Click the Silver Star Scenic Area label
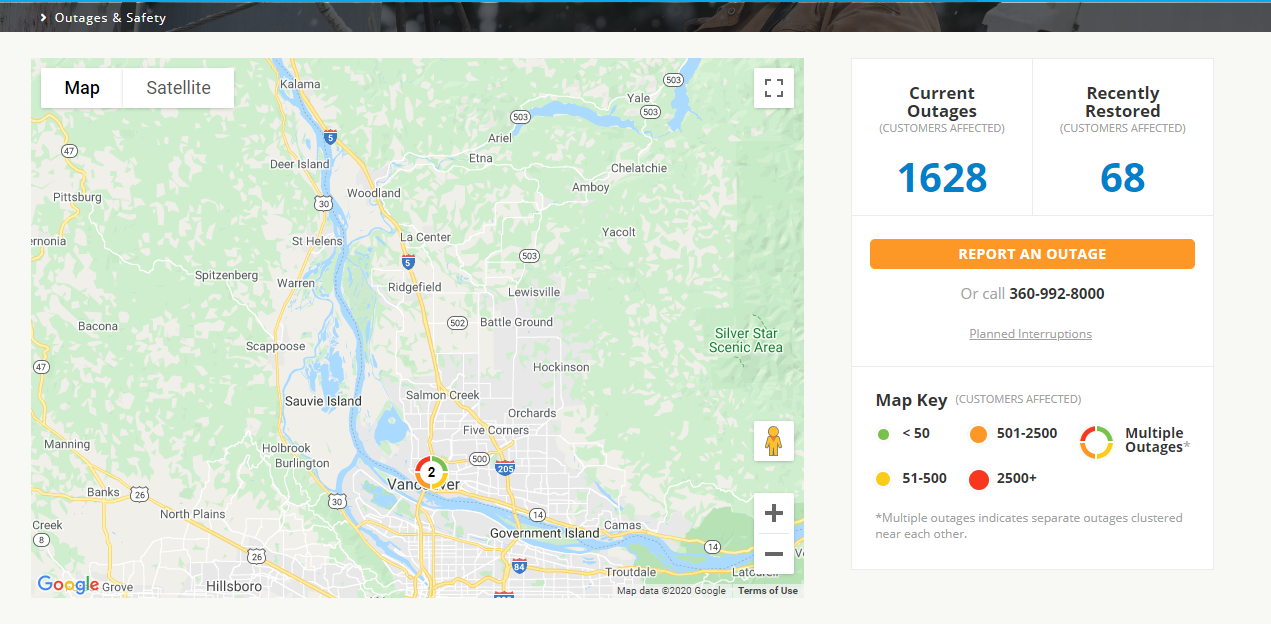 coord(745,340)
